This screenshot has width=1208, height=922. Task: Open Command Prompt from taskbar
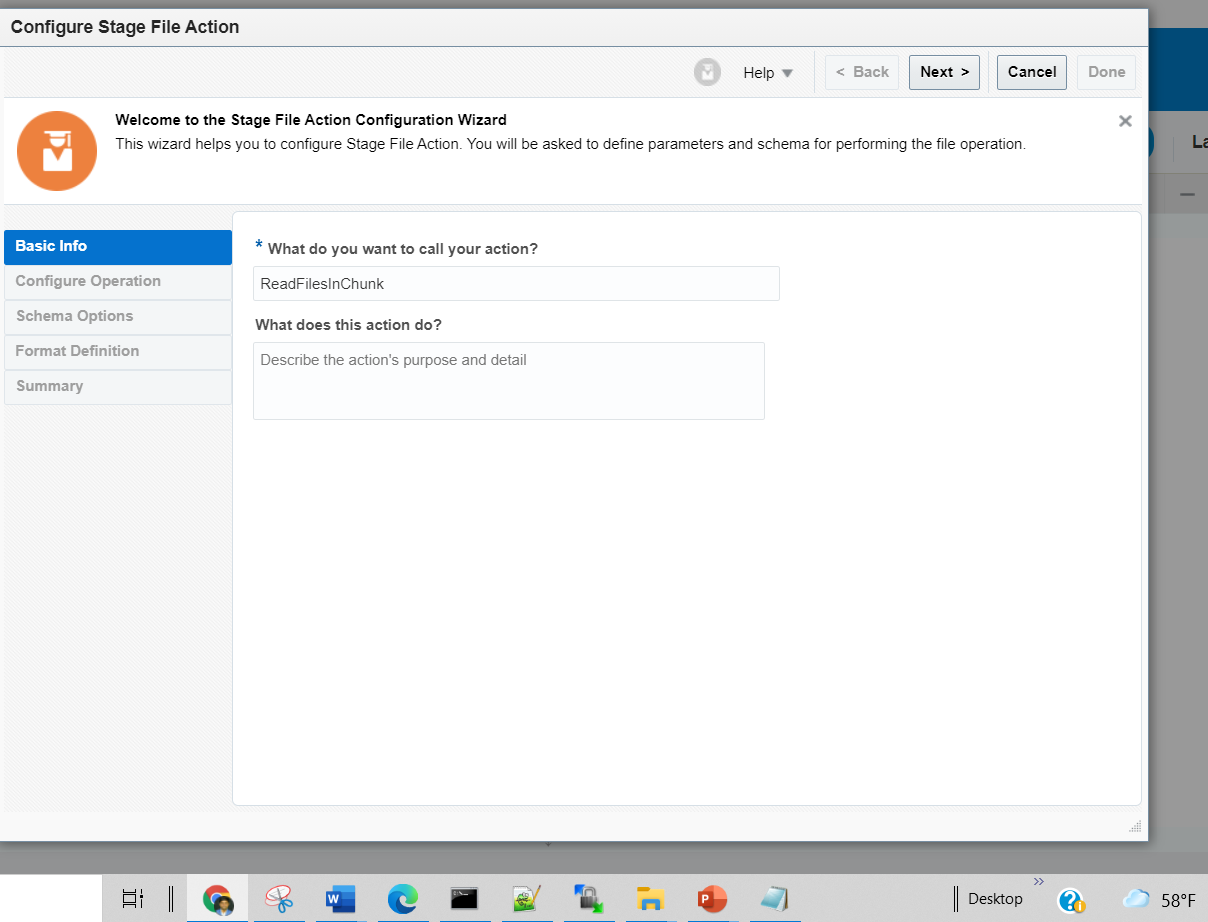pos(463,898)
